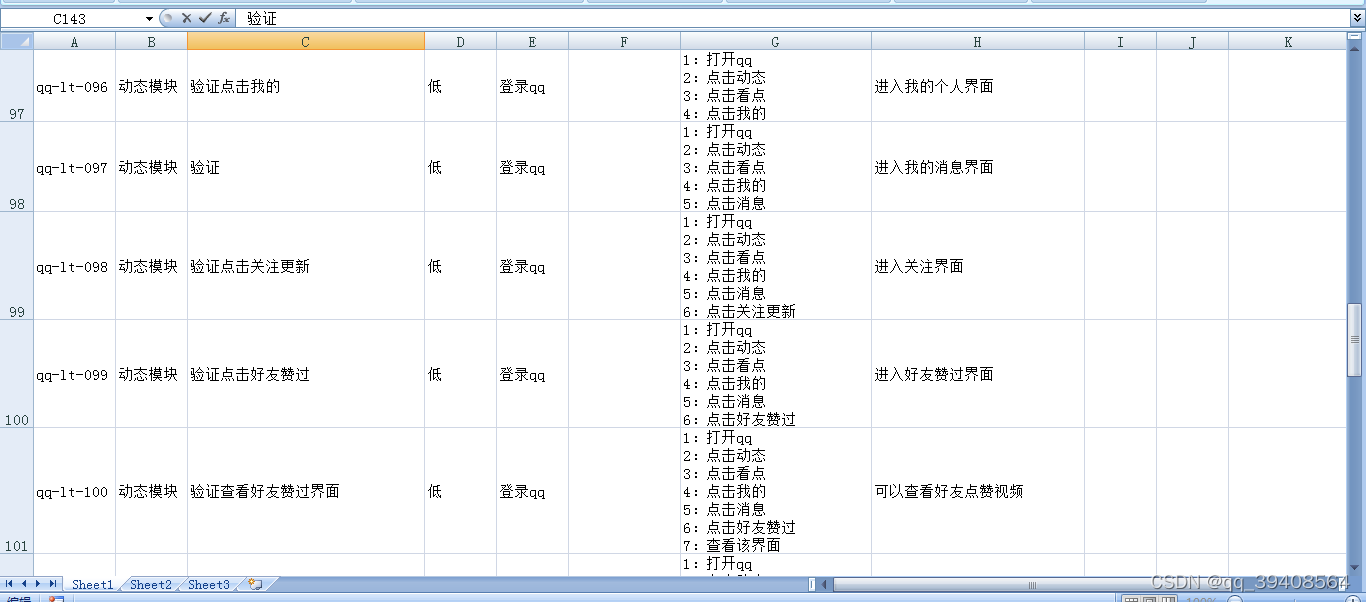Select cell 验证点击关注更新
Image resolution: width=1366 pixels, height=602 pixels.
point(305,266)
